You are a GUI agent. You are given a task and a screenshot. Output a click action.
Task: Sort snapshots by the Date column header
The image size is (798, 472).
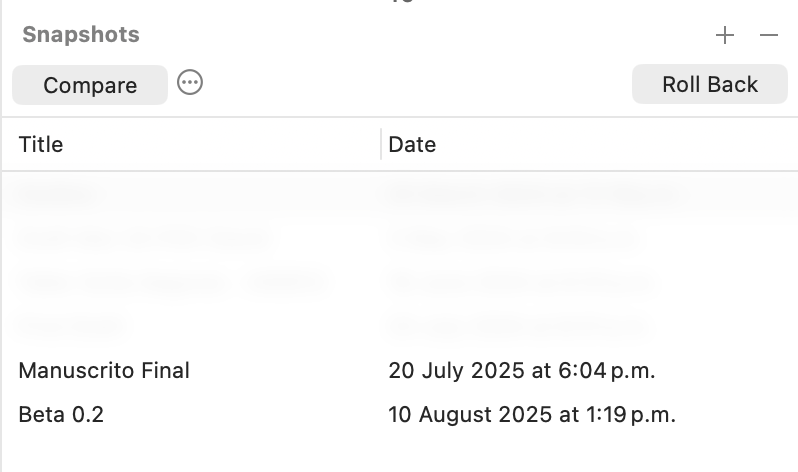[x=412, y=145]
